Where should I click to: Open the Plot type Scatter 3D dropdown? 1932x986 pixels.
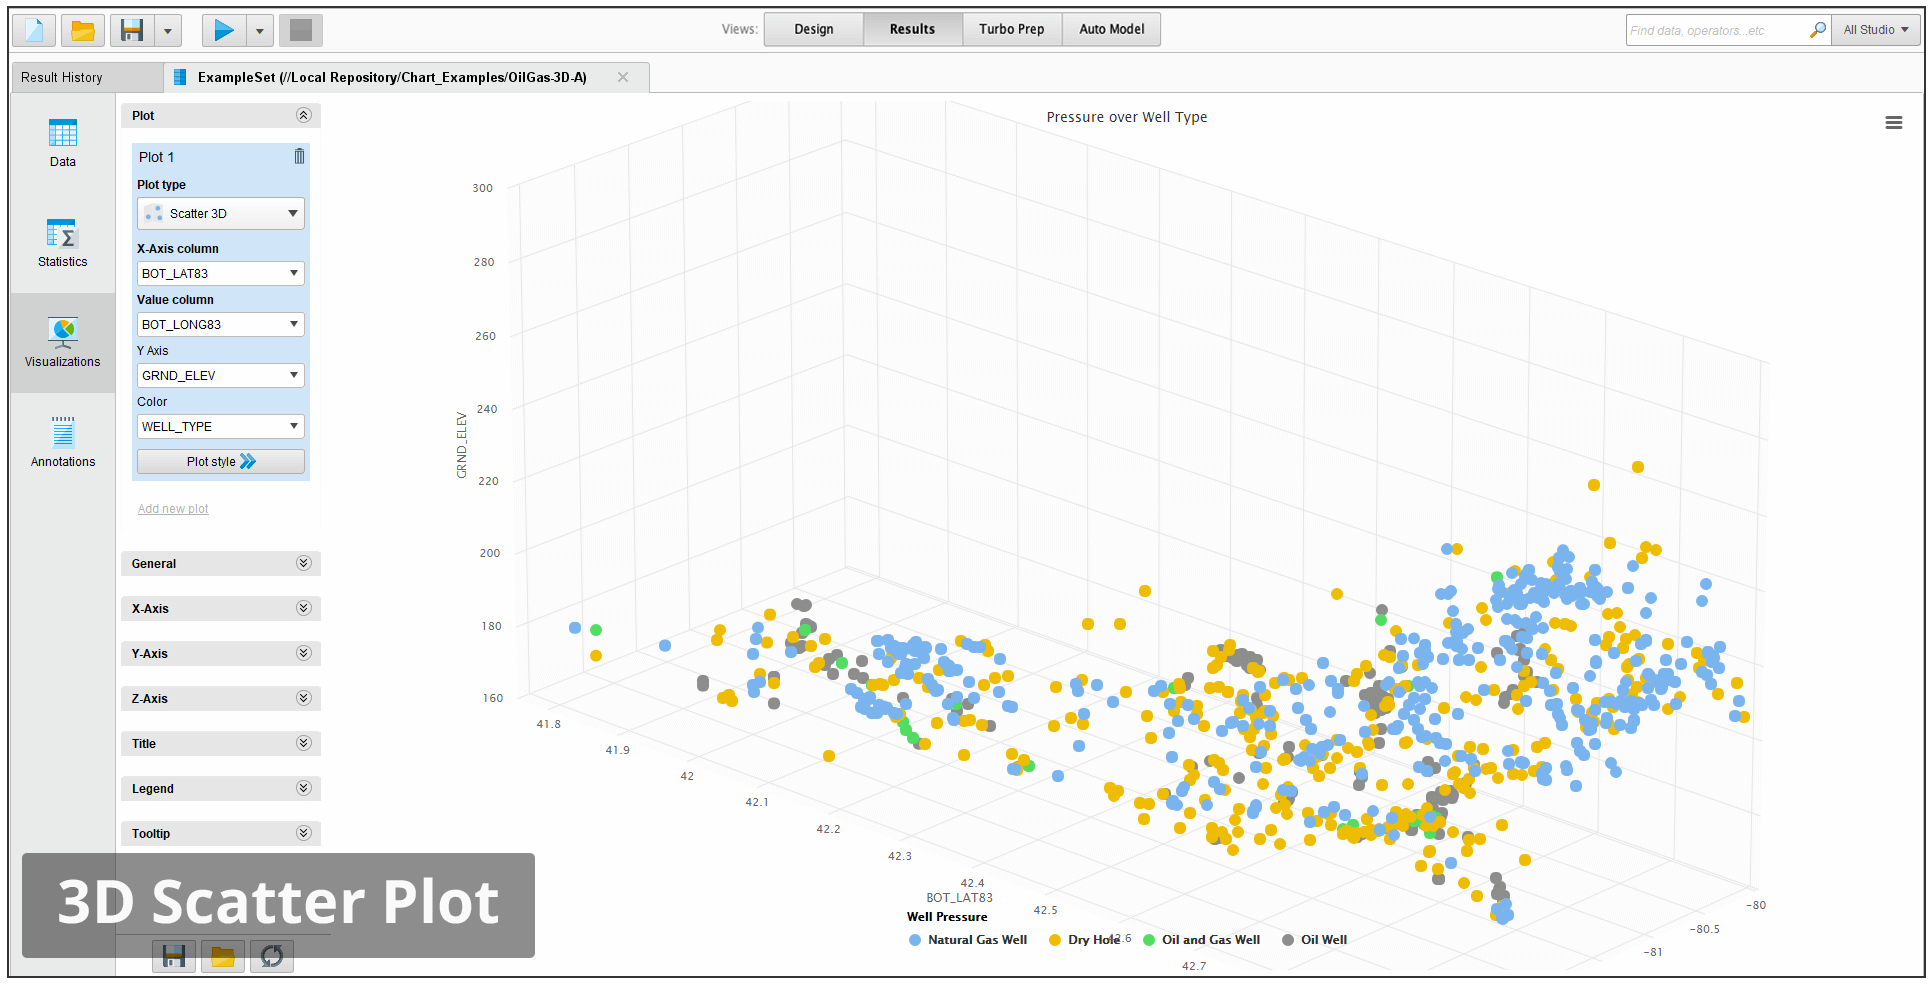click(x=220, y=213)
